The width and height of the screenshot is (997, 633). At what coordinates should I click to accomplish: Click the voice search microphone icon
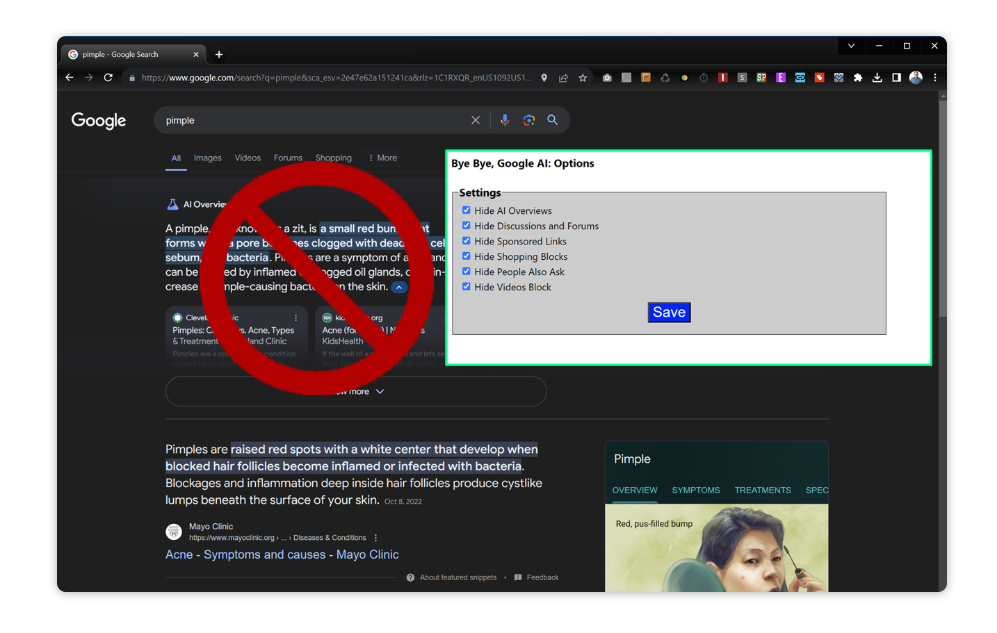click(504, 120)
